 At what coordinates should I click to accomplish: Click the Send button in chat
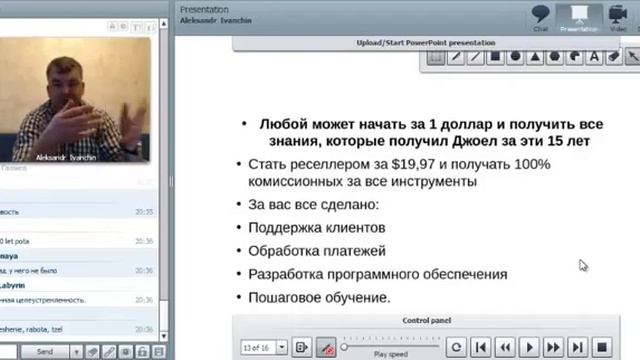click(45, 351)
